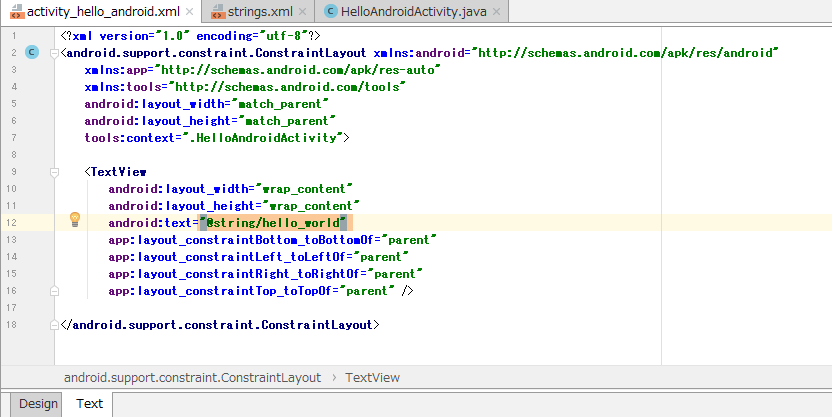The height and width of the screenshot is (417, 832).
Task: Click line number 9 in the gutter
Action: (14, 171)
